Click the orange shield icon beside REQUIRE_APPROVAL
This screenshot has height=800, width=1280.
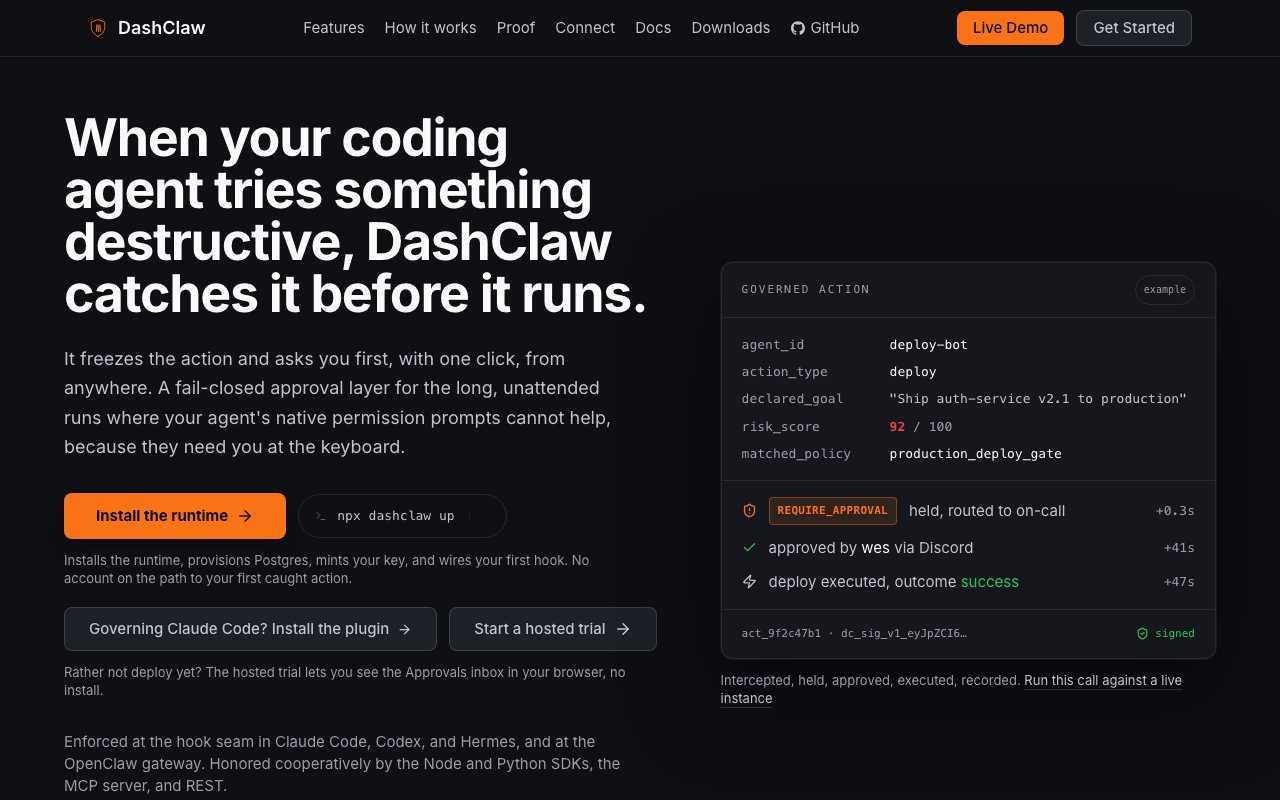(749, 511)
